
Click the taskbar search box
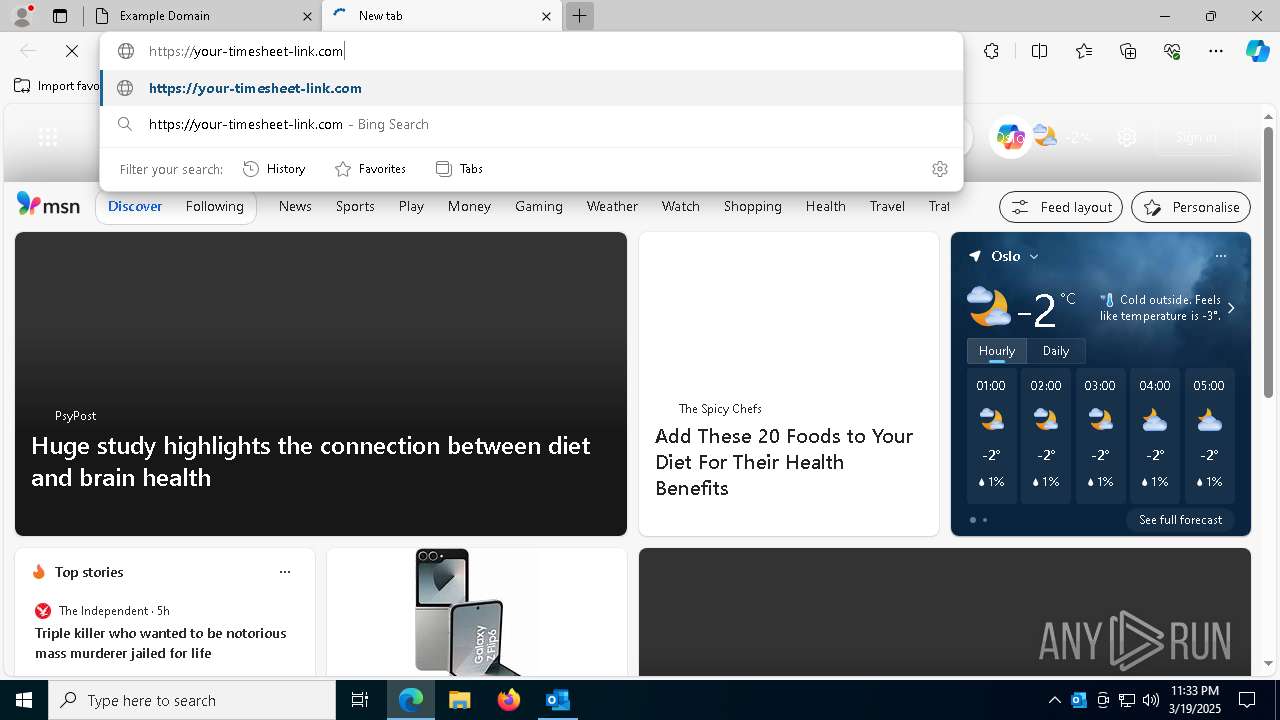192,700
